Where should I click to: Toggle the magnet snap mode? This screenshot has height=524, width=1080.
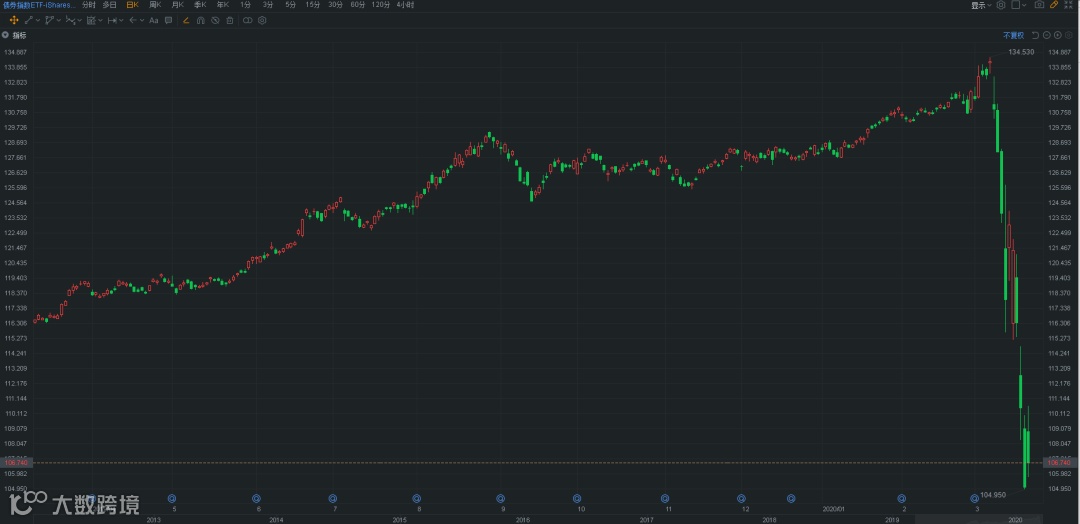pos(200,20)
